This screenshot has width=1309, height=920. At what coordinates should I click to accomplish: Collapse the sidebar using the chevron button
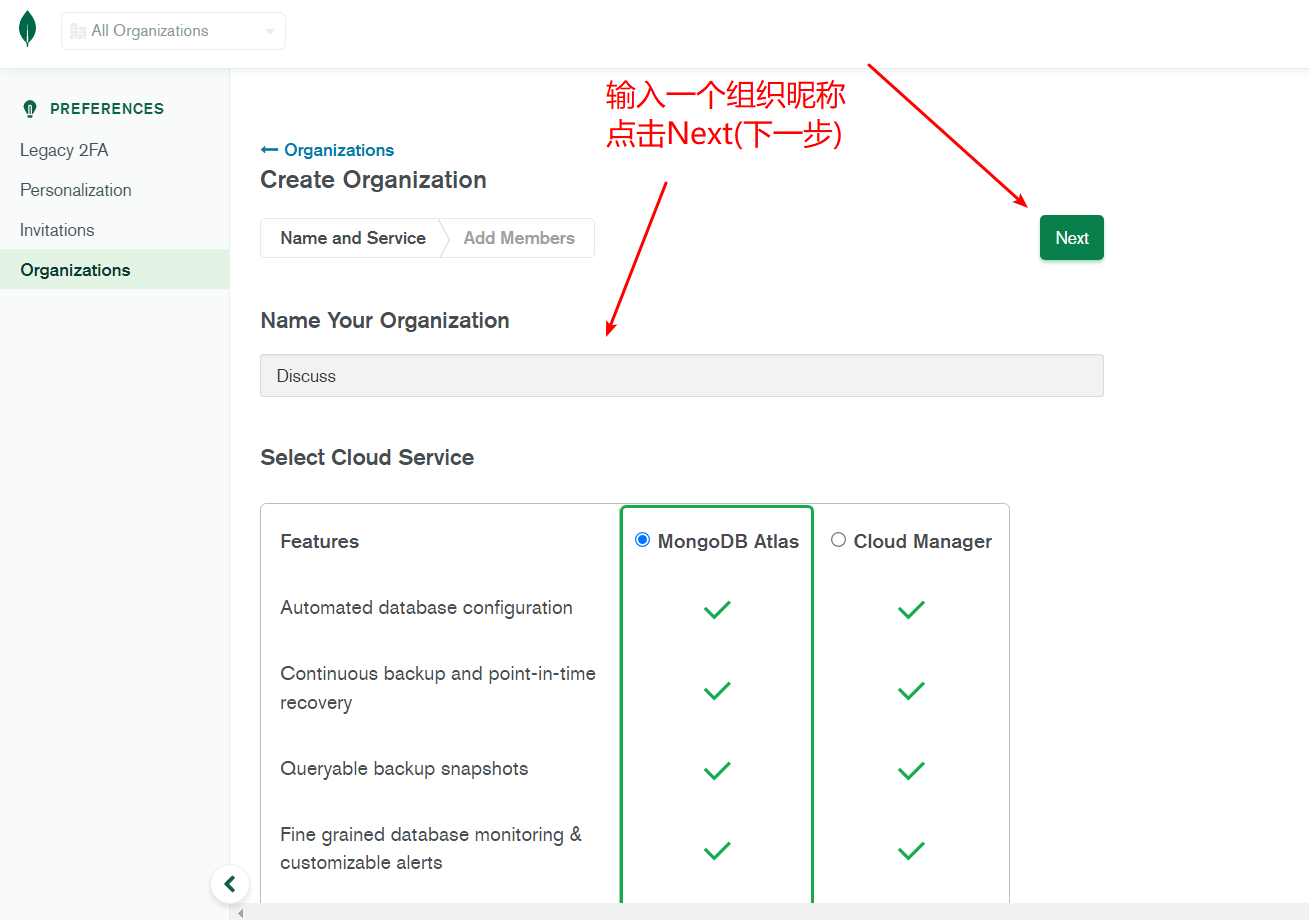[230, 884]
